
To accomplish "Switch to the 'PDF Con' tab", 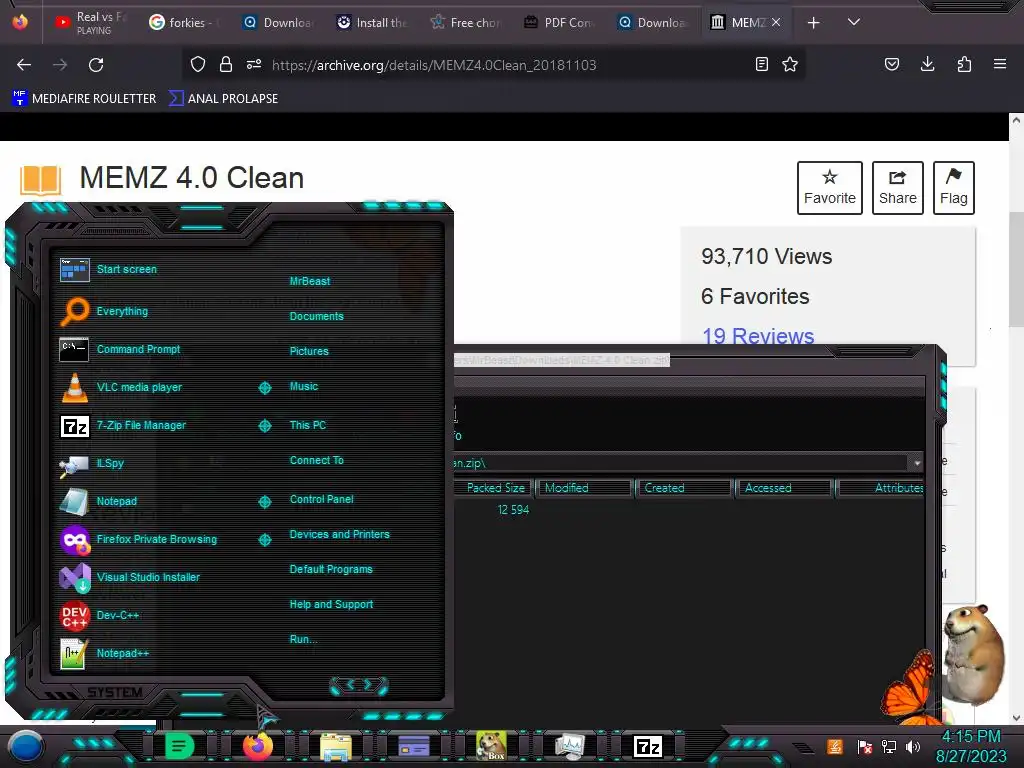I will pos(559,22).
